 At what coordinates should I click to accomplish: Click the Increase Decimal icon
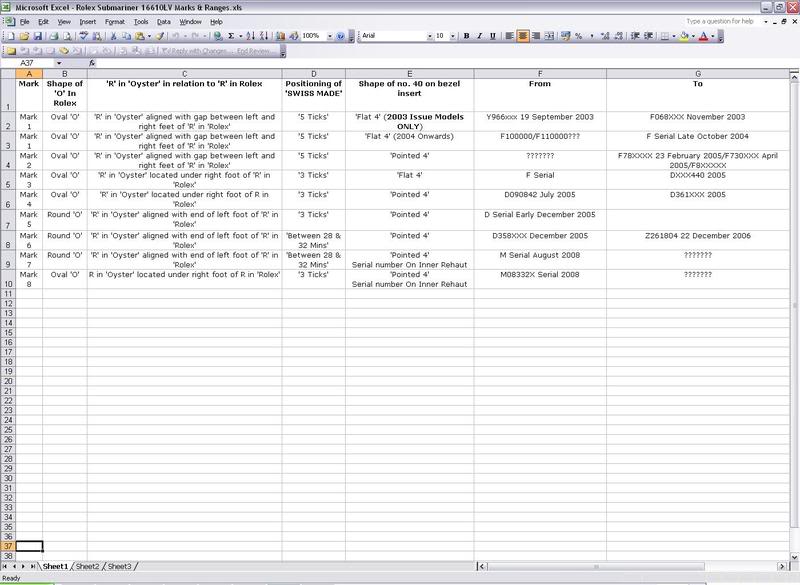(605, 36)
